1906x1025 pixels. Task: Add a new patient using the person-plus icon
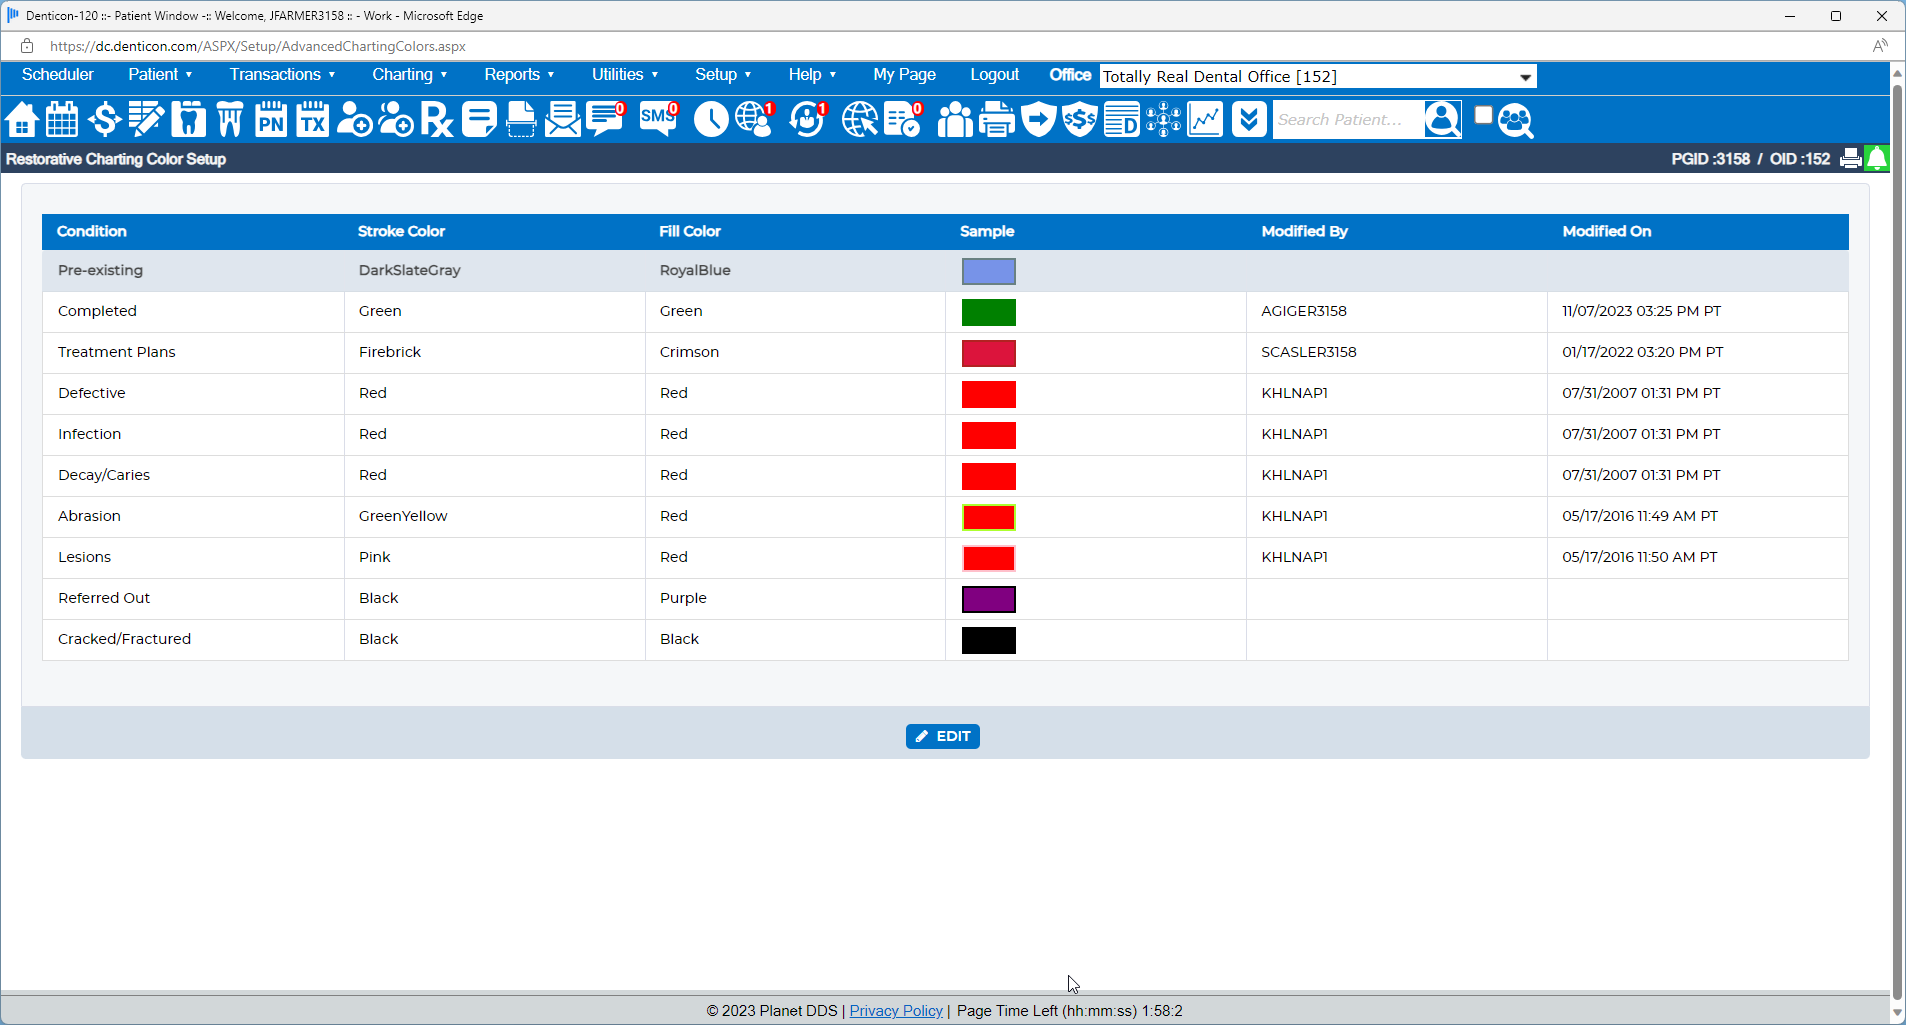(x=355, y=119)
